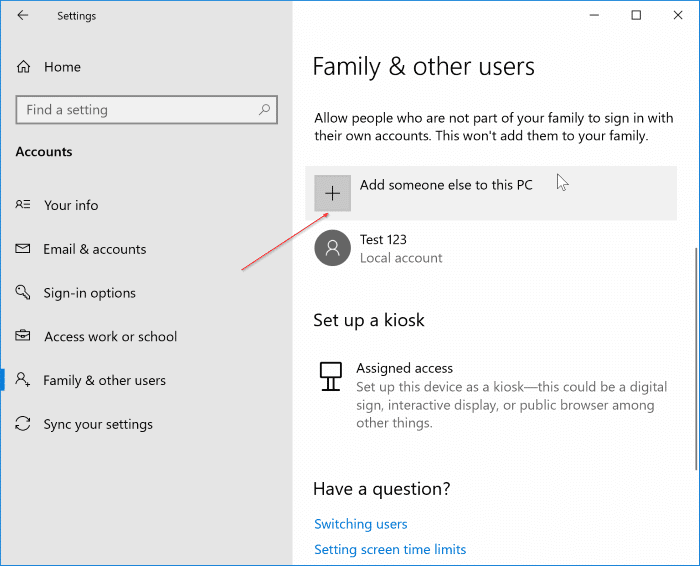Open Setting screen time limits link
The image size is (700, 566).
click(x=390, y=549)
